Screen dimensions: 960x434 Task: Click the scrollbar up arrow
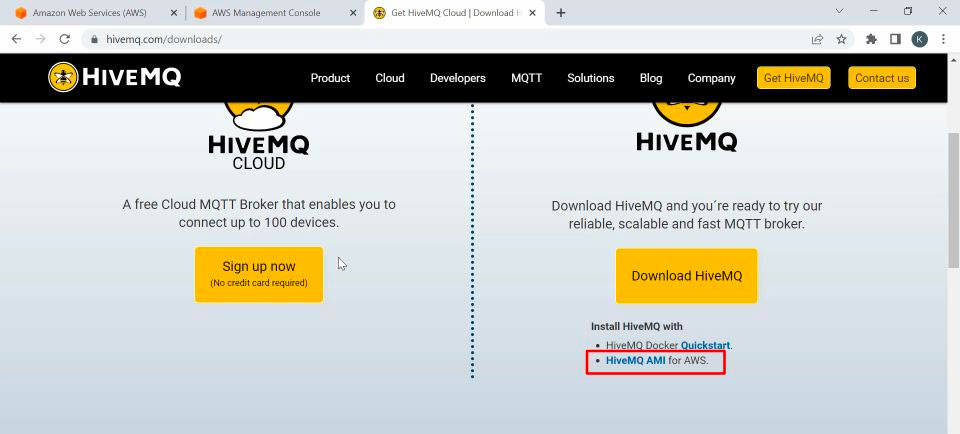click(953, 59)
